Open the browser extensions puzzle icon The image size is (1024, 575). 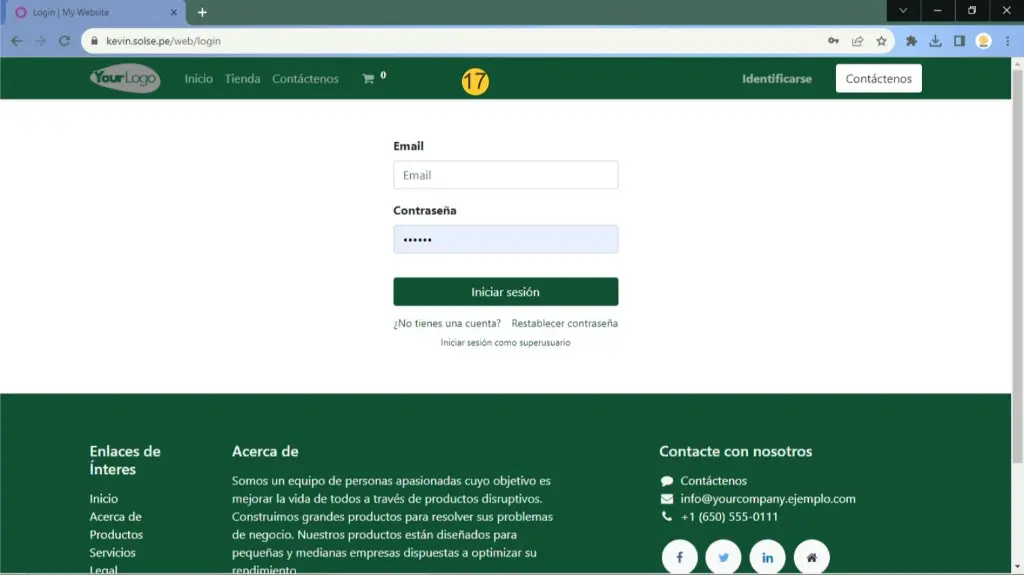coord(911,41)
